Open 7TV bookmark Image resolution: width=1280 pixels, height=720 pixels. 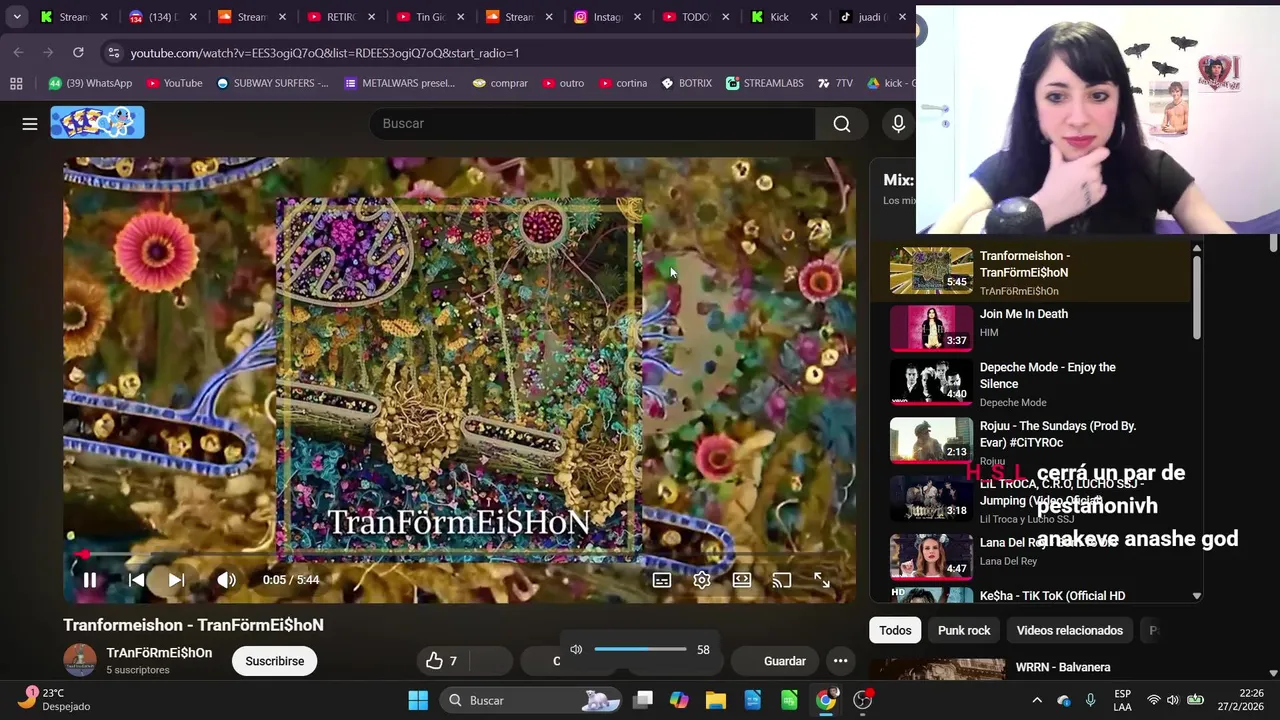(835, 83)
